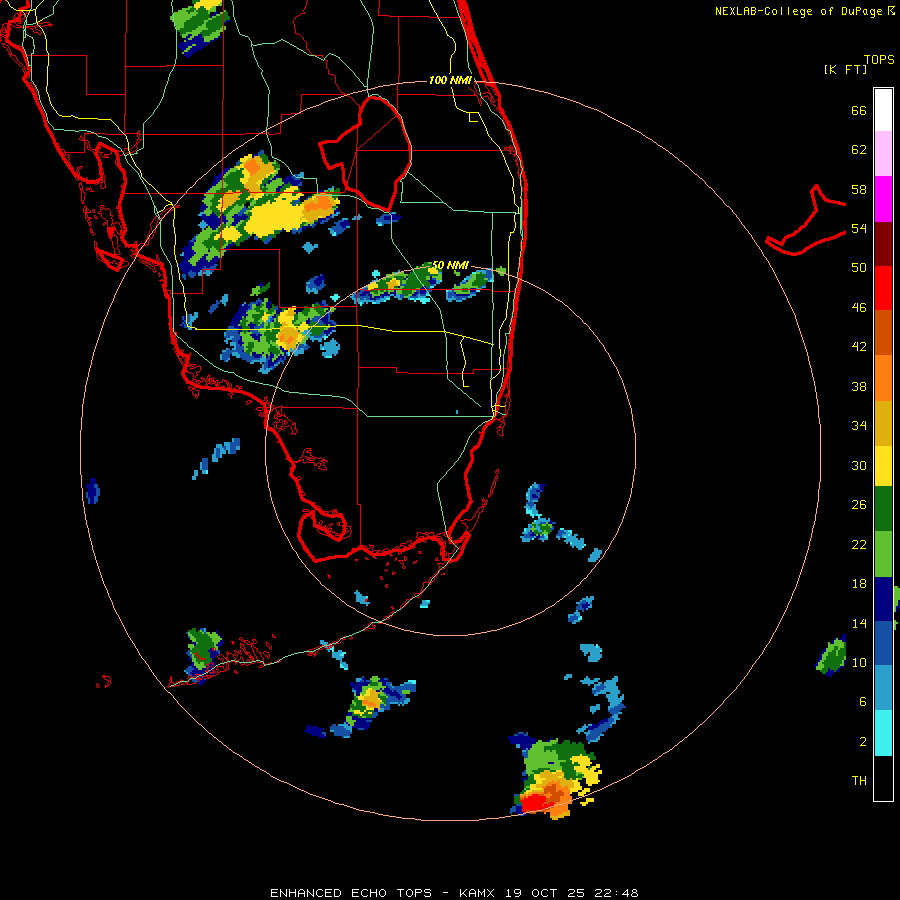The height and width of the screenshot is (900, 900).
Task: Click the 6 legend value
Action: pos(863,701)
